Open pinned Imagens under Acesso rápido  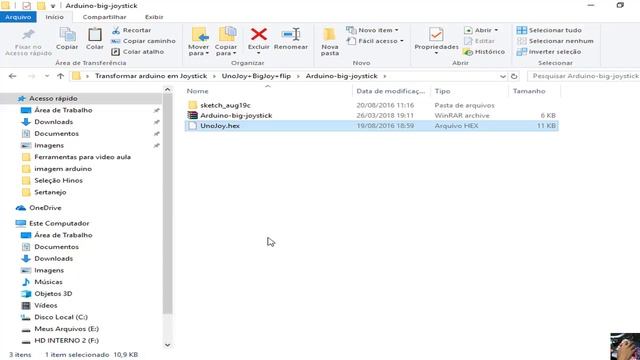(x=49, y=145)
